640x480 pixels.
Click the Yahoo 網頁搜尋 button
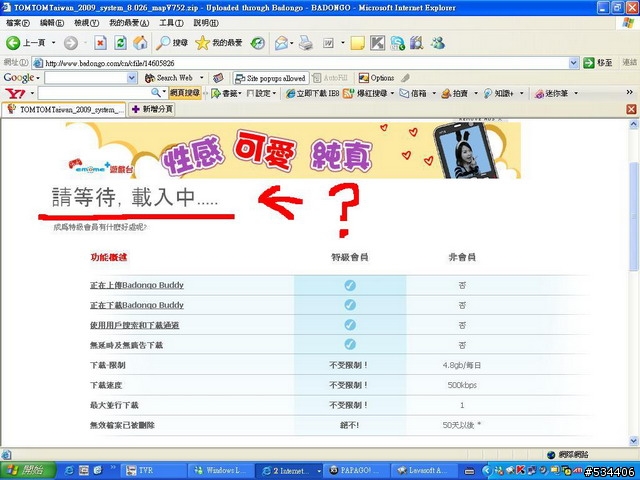[185, 93]
